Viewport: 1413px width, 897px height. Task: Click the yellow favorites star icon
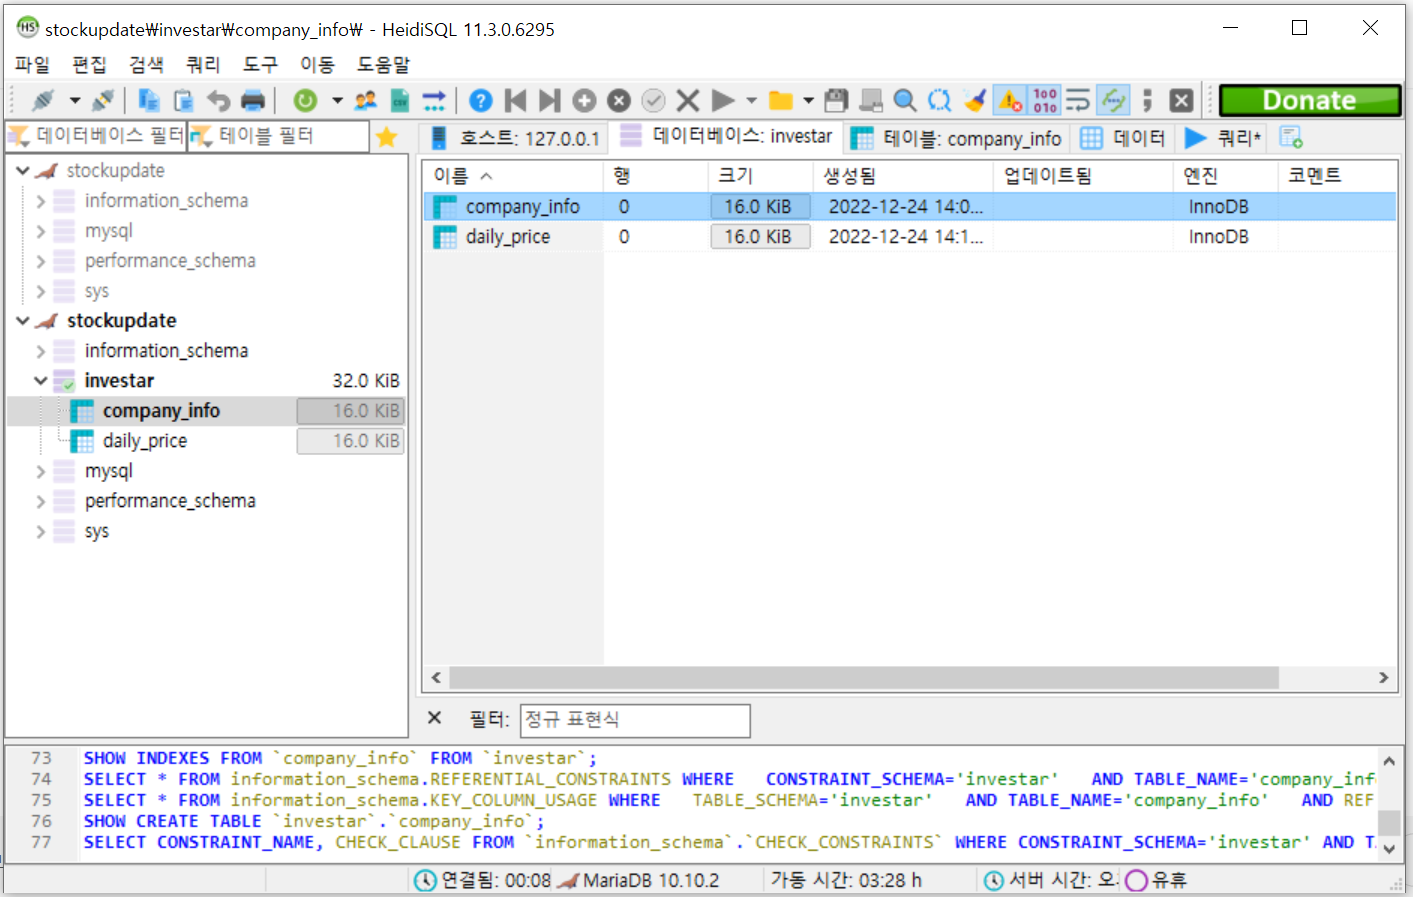click(386, 137)
